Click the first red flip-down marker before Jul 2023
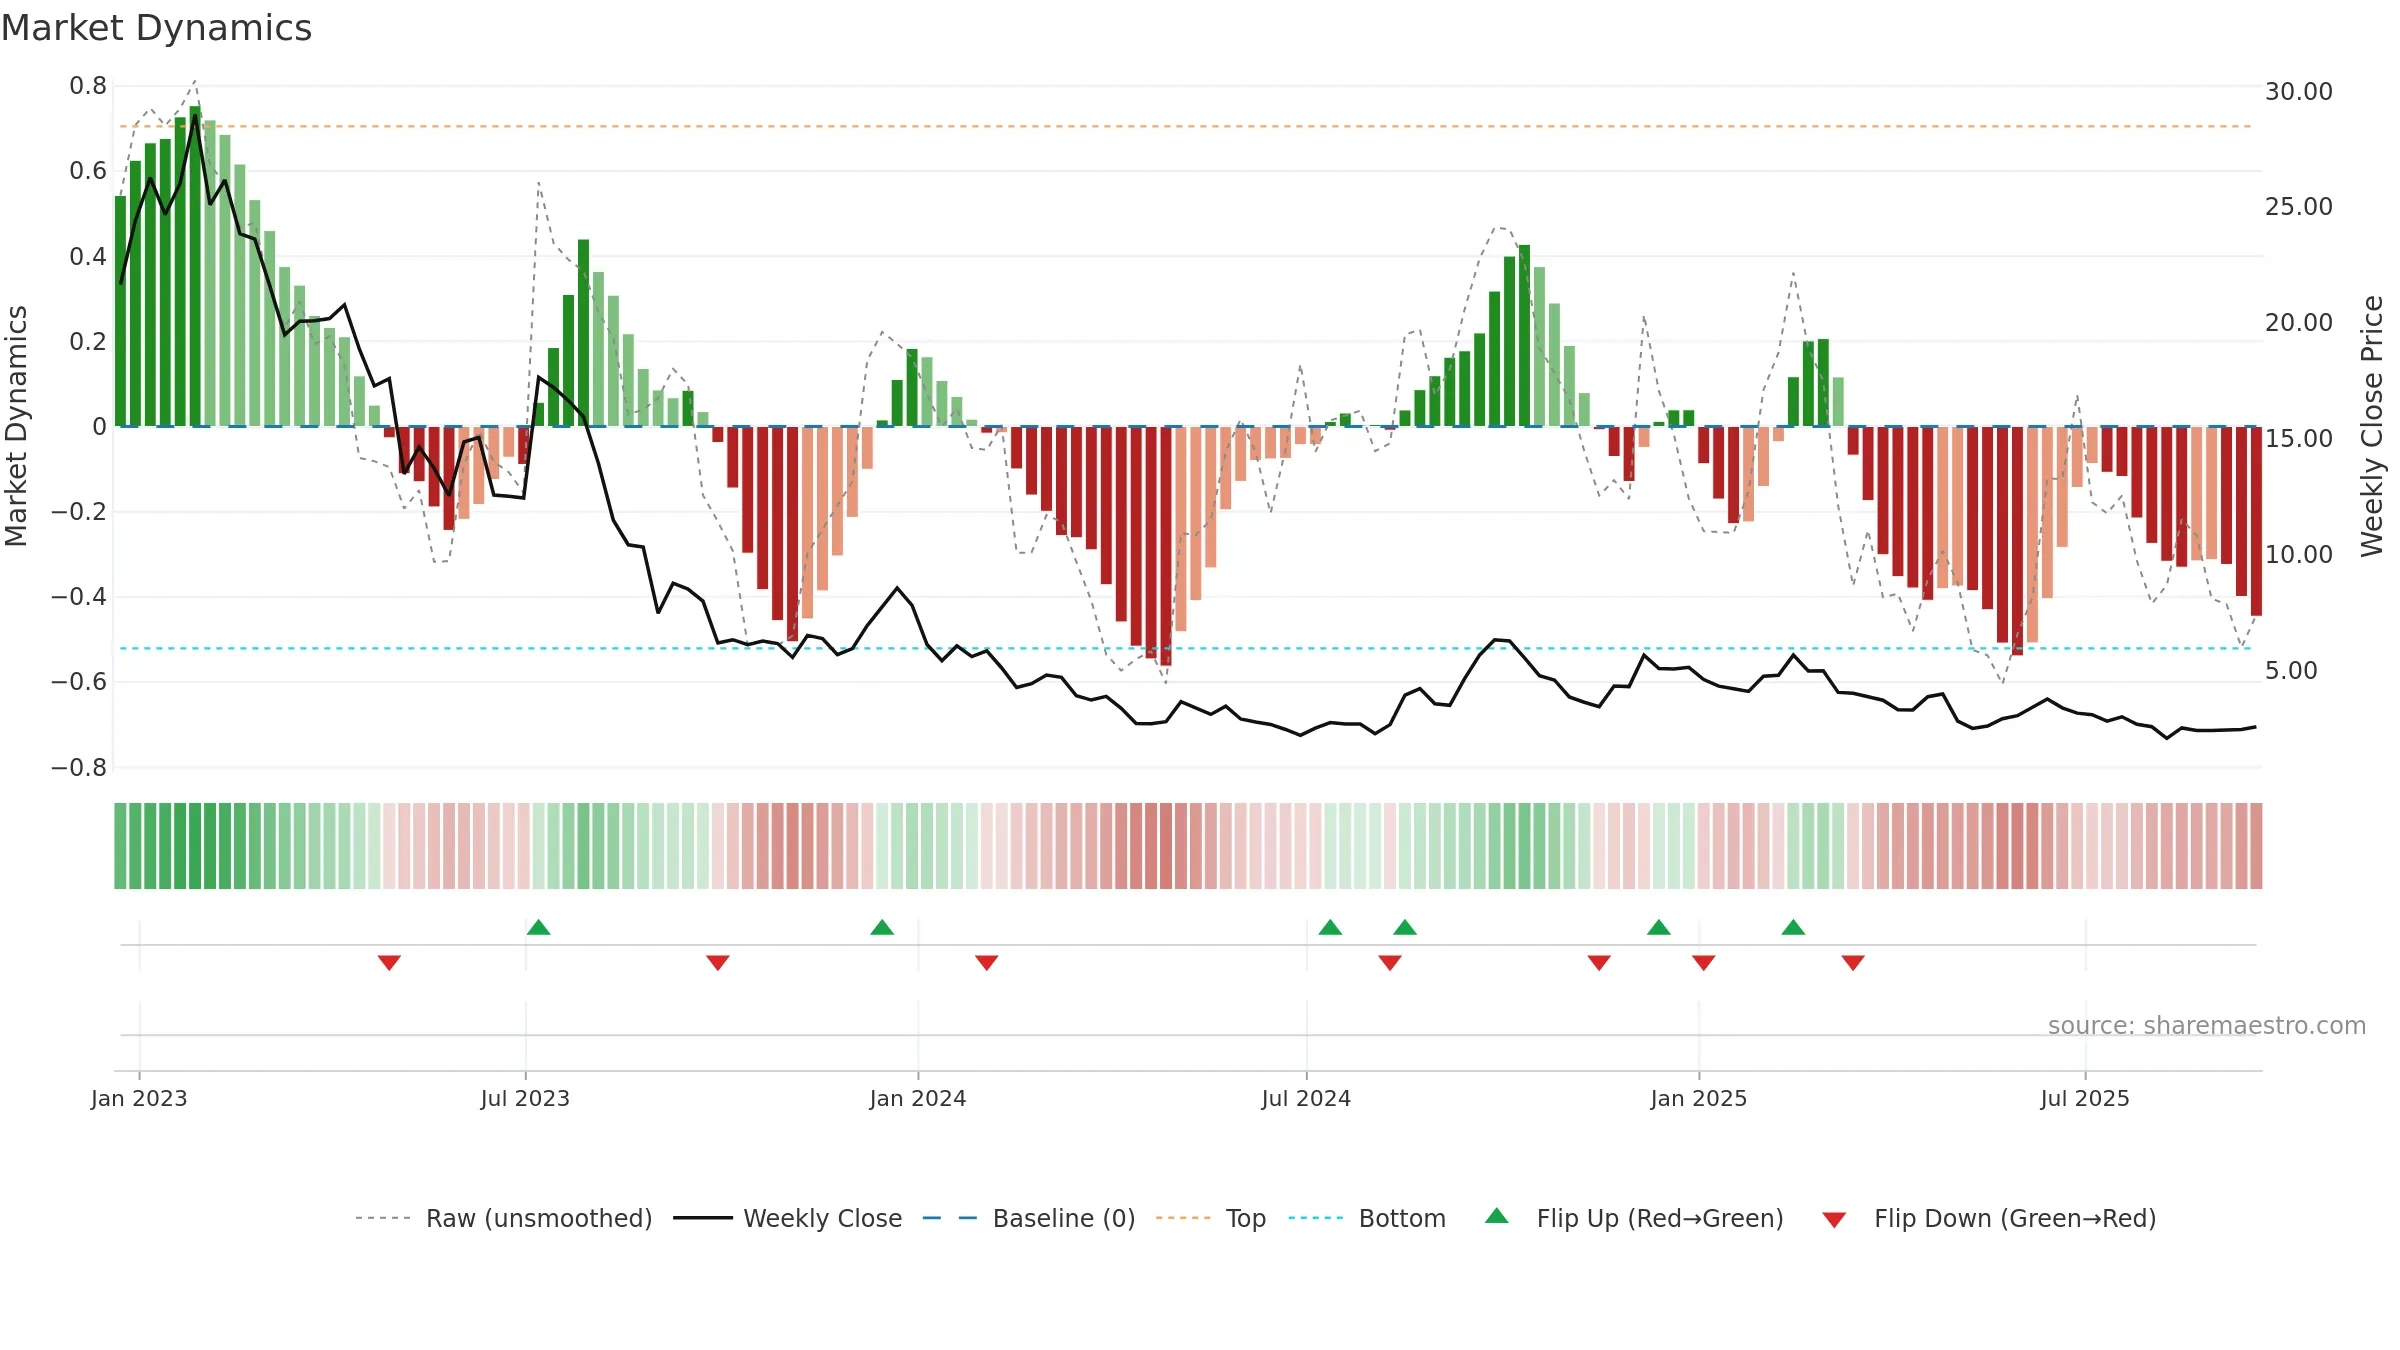2400x1350 pixels. click(x=390, y=963)
